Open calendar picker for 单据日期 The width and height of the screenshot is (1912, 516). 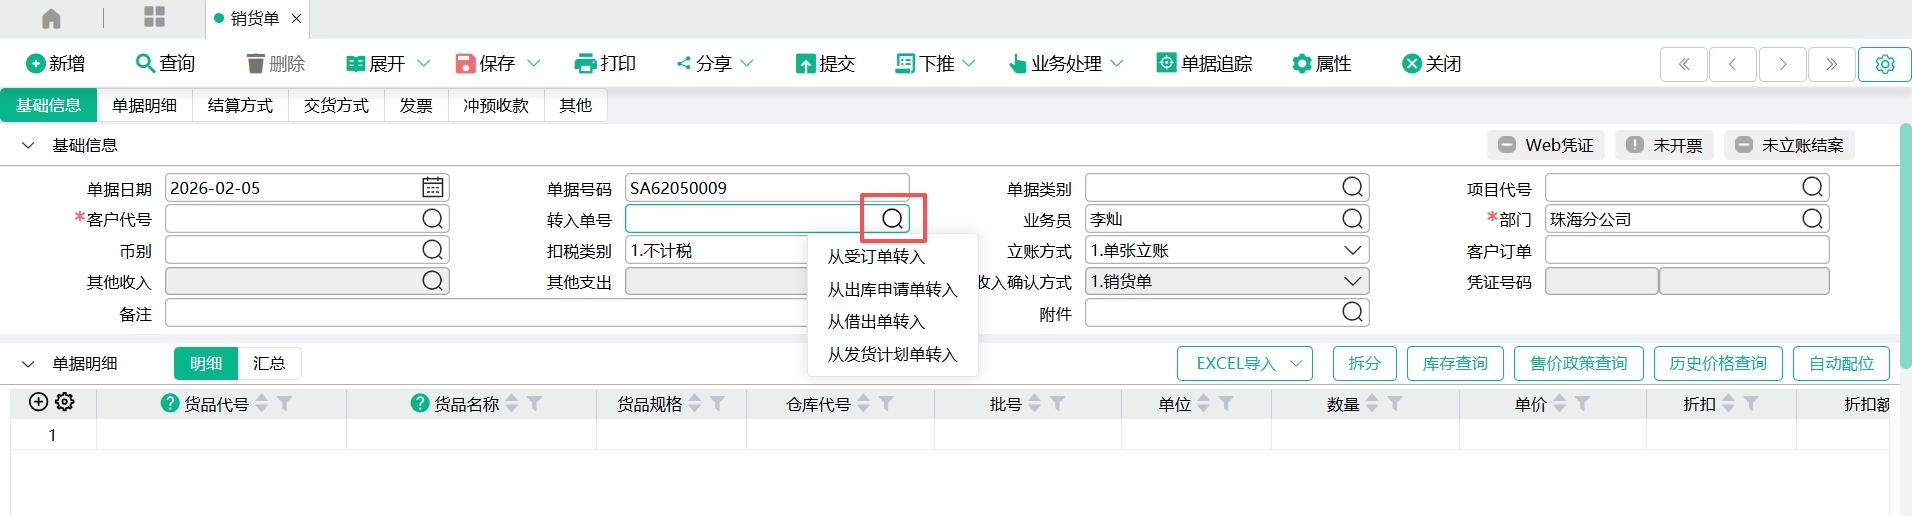pyautogui.click(x=432, y=188)
